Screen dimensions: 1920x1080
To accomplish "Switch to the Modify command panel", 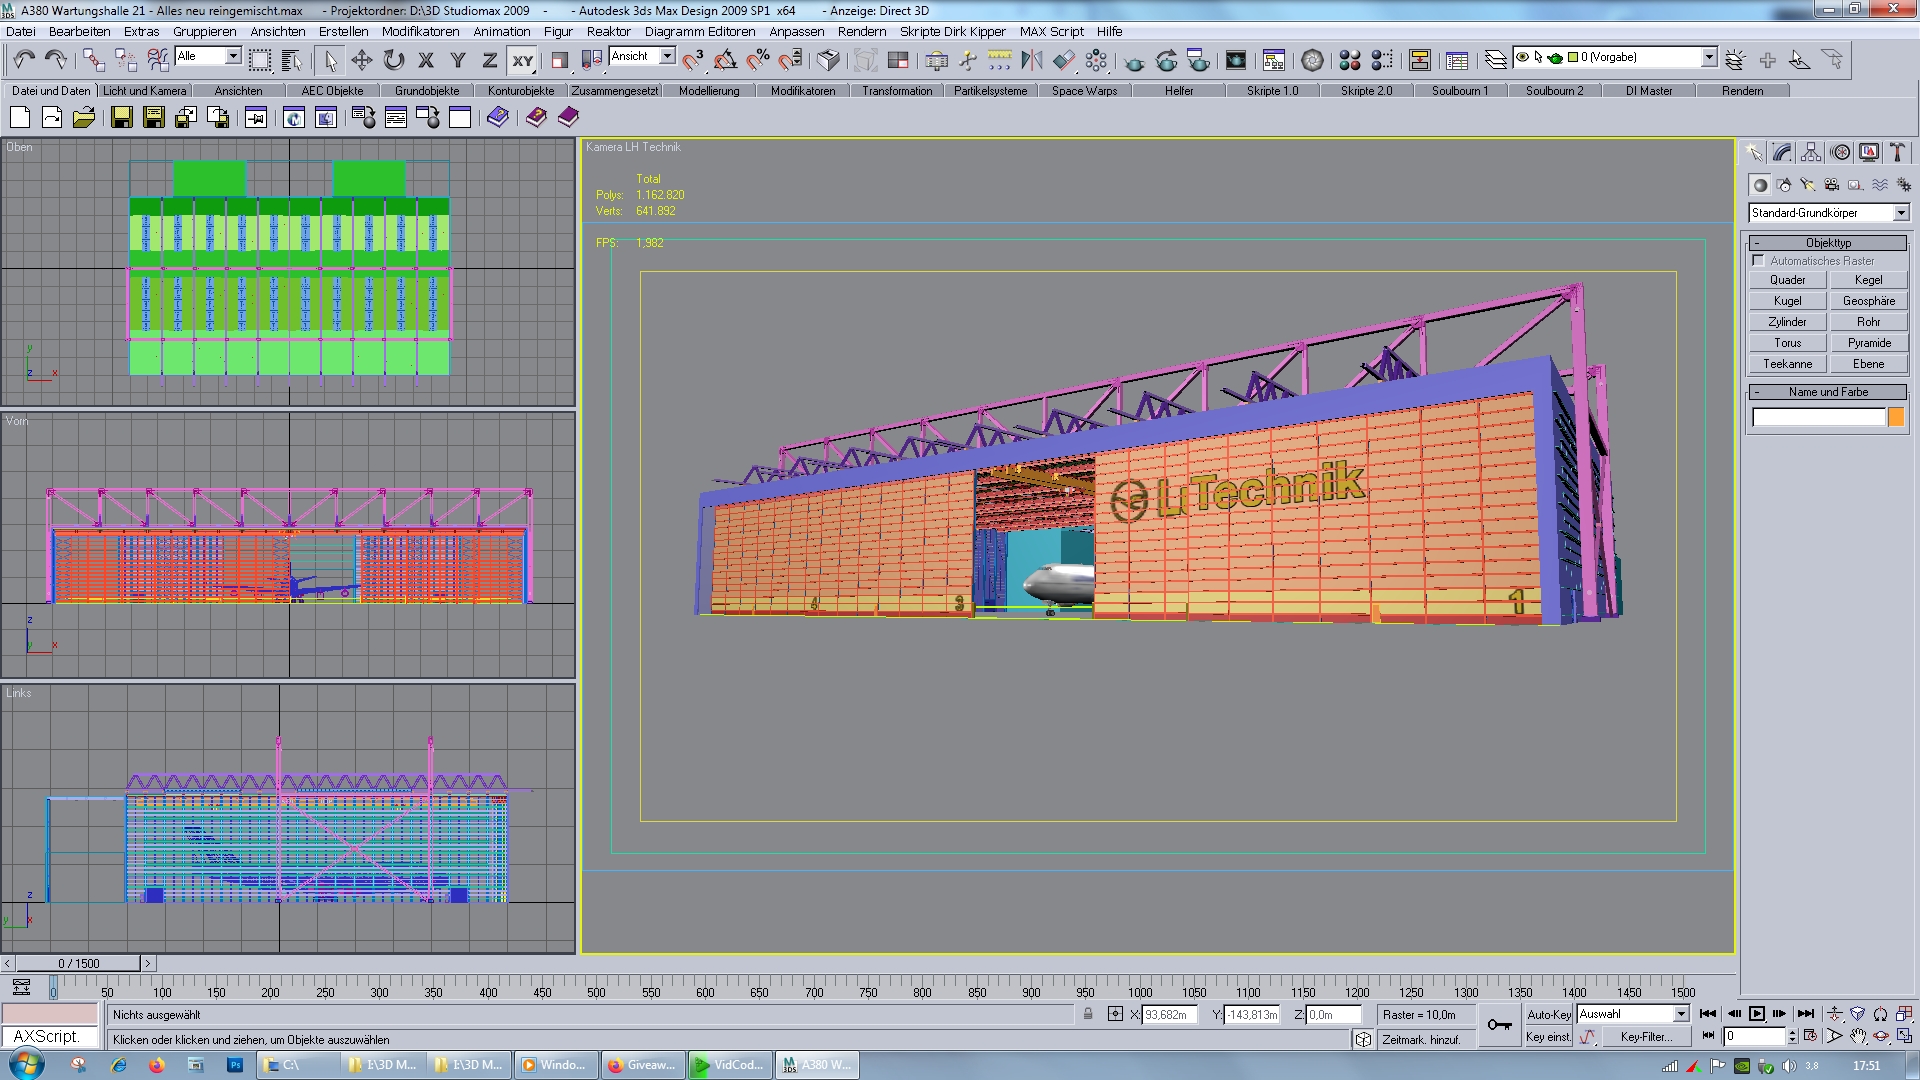I will click(1782, 153).
